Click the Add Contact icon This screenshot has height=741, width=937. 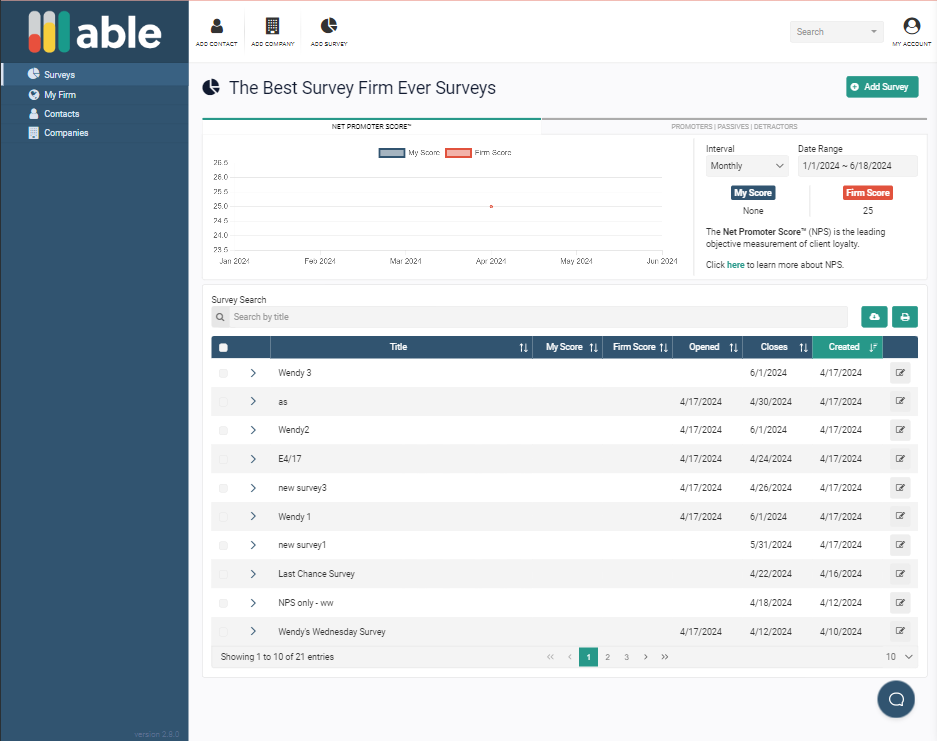point(217,27)
